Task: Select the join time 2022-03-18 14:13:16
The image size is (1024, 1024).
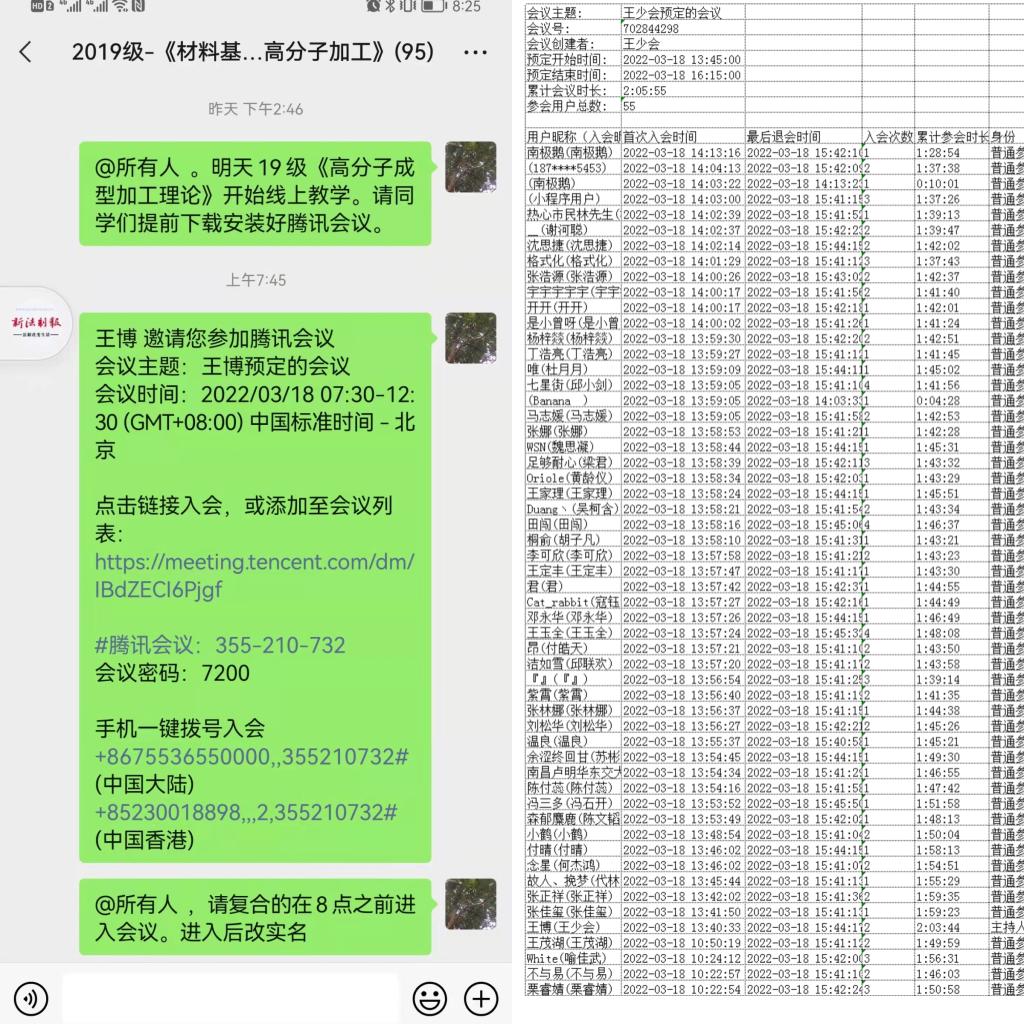Action: pyautogui.click(x=682, y=152)
